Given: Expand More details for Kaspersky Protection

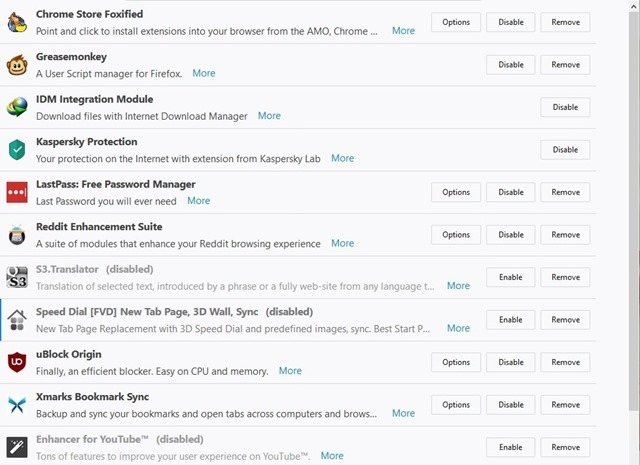Looking at the screenshot, I should point(342,158).
